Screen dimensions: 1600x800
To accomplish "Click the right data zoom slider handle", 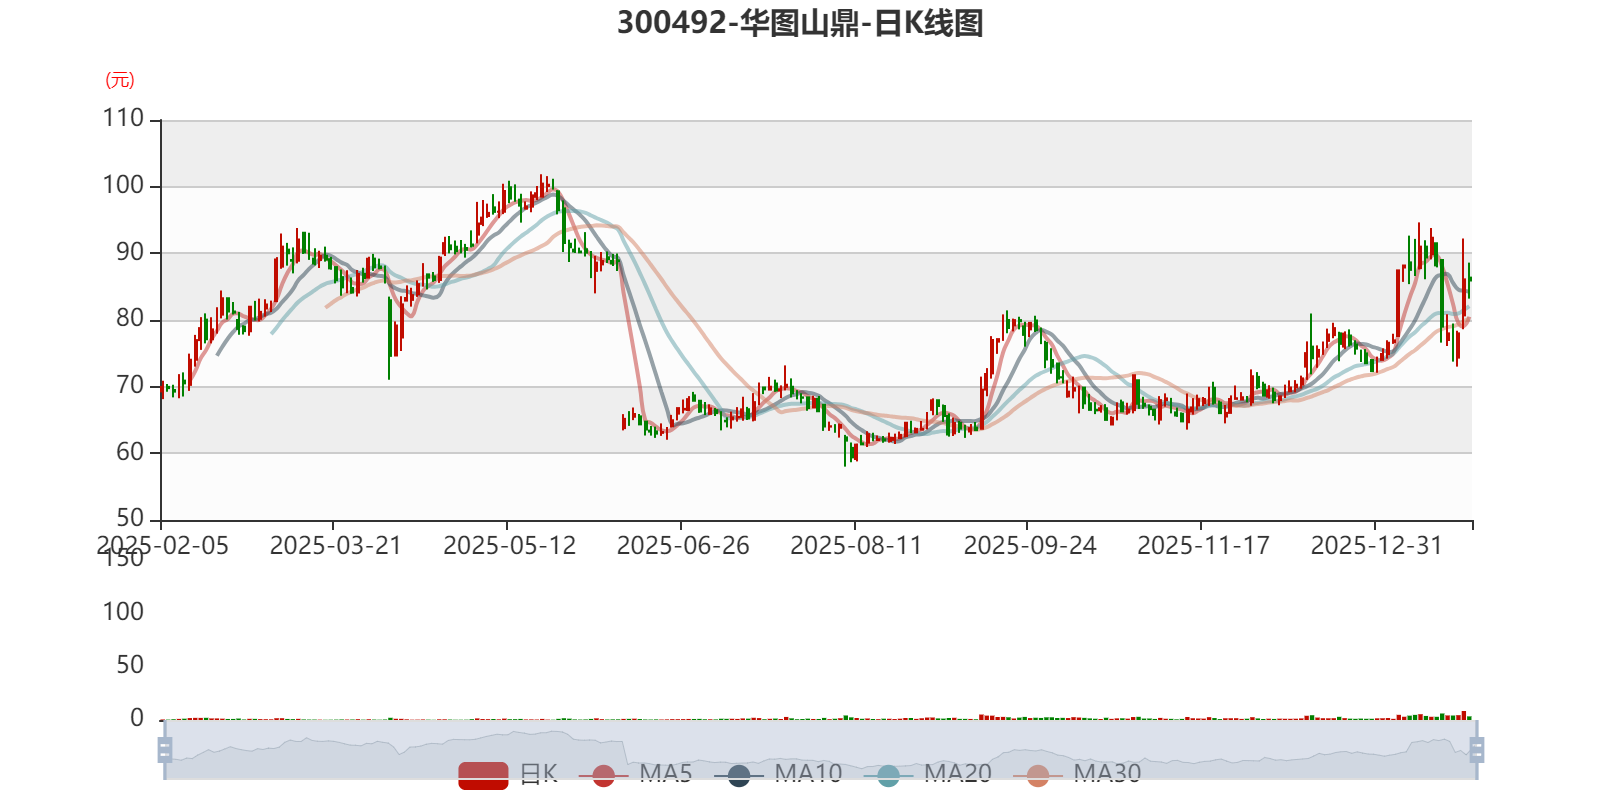I will coord(1477,749).
